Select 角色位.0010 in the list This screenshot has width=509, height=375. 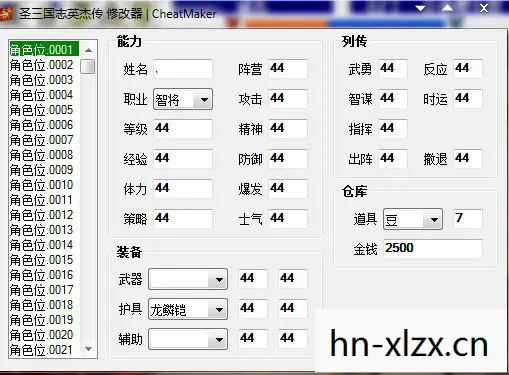click(44, 185)
